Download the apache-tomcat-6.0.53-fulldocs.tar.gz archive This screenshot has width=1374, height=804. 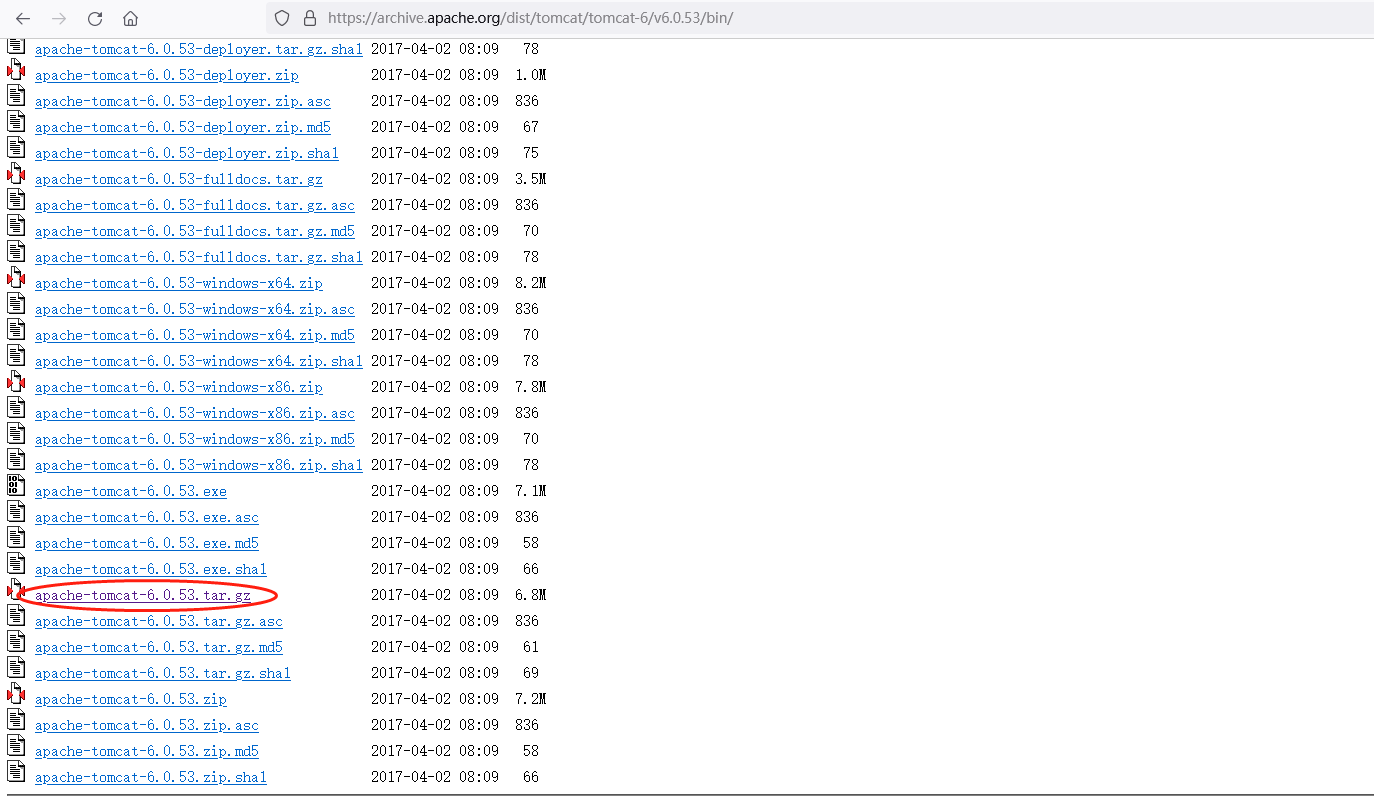[179, 179]
